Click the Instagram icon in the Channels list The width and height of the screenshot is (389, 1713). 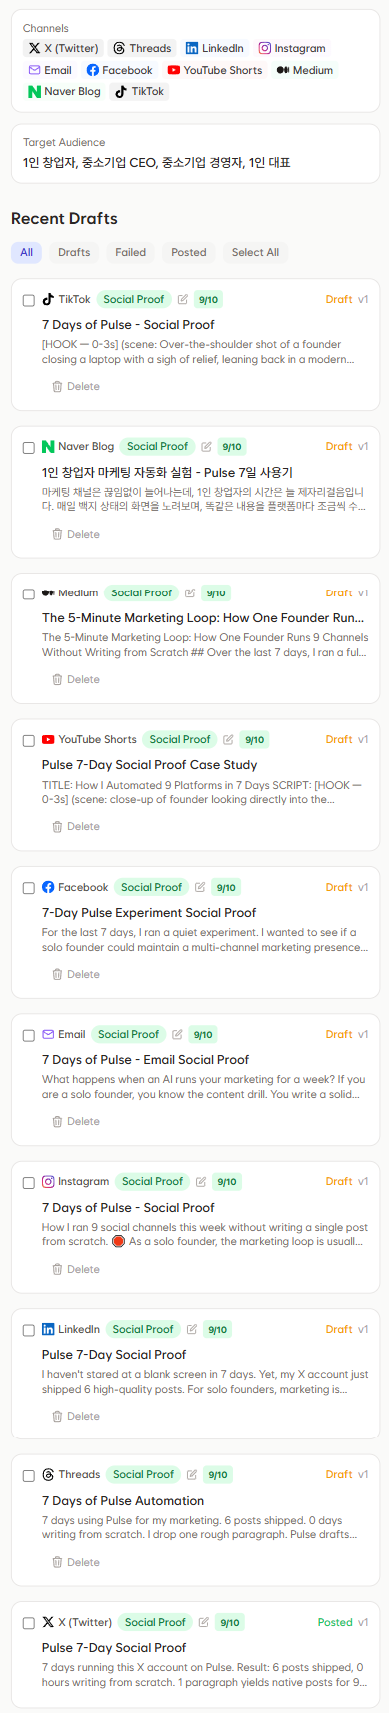(x=265, y=48)
